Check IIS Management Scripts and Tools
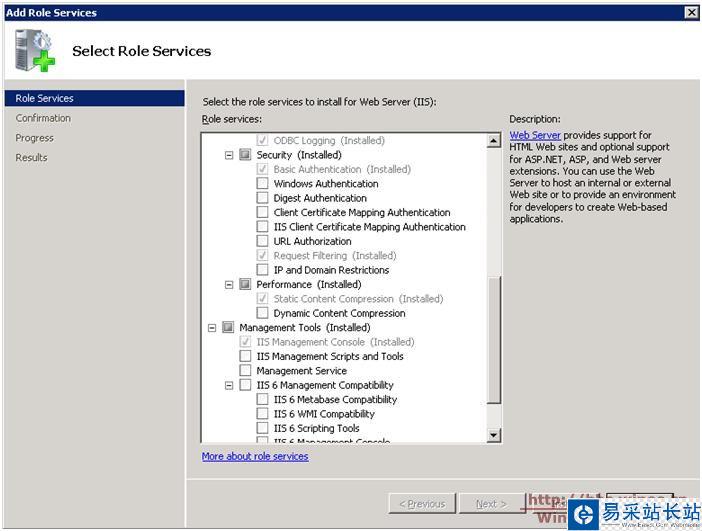 pyautogui.click(x=245, y=356)
